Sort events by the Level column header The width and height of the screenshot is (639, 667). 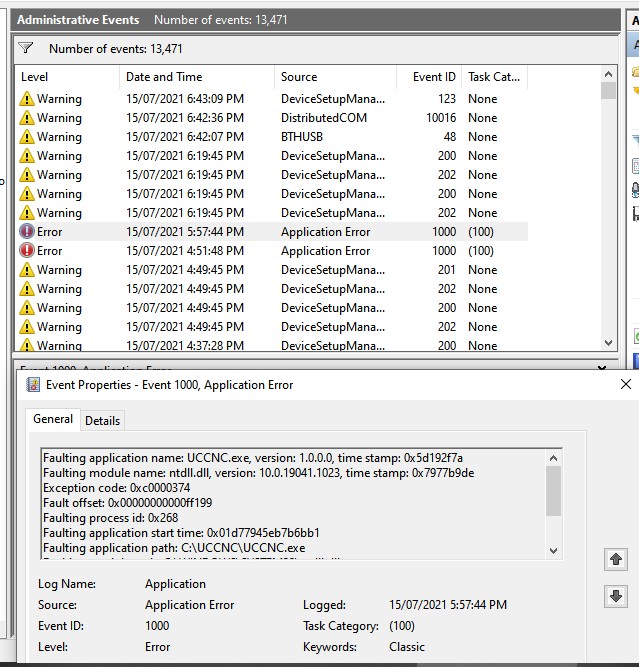(35, 77)
